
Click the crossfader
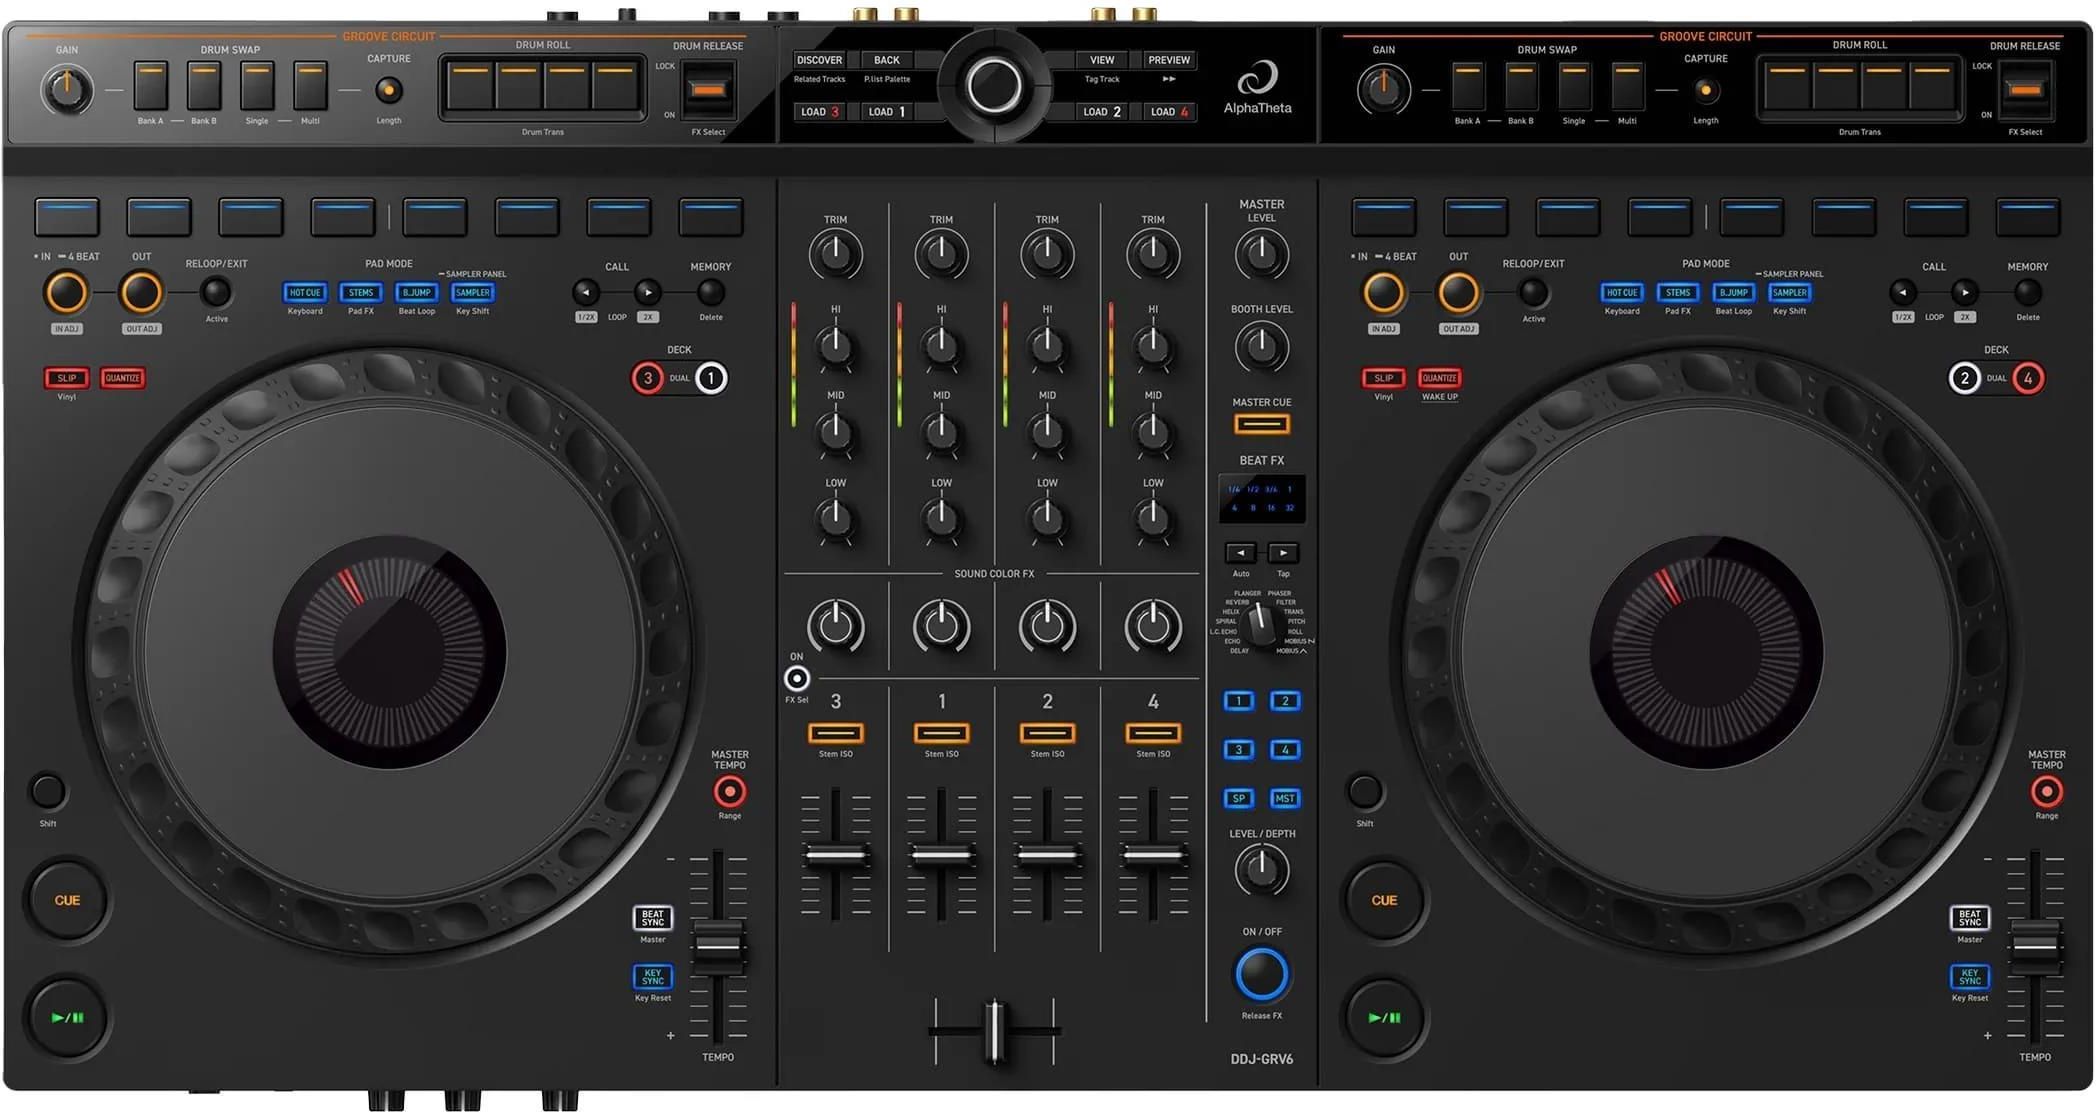tap(994, 1030)
